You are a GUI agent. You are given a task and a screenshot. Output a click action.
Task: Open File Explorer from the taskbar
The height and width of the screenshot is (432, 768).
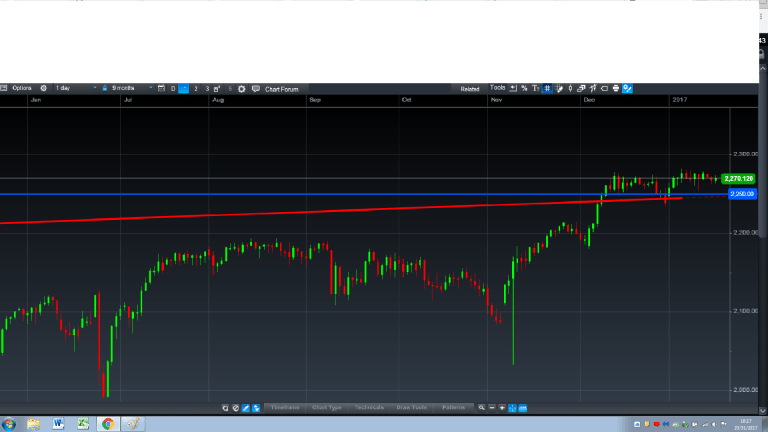(x=33, y=424)
